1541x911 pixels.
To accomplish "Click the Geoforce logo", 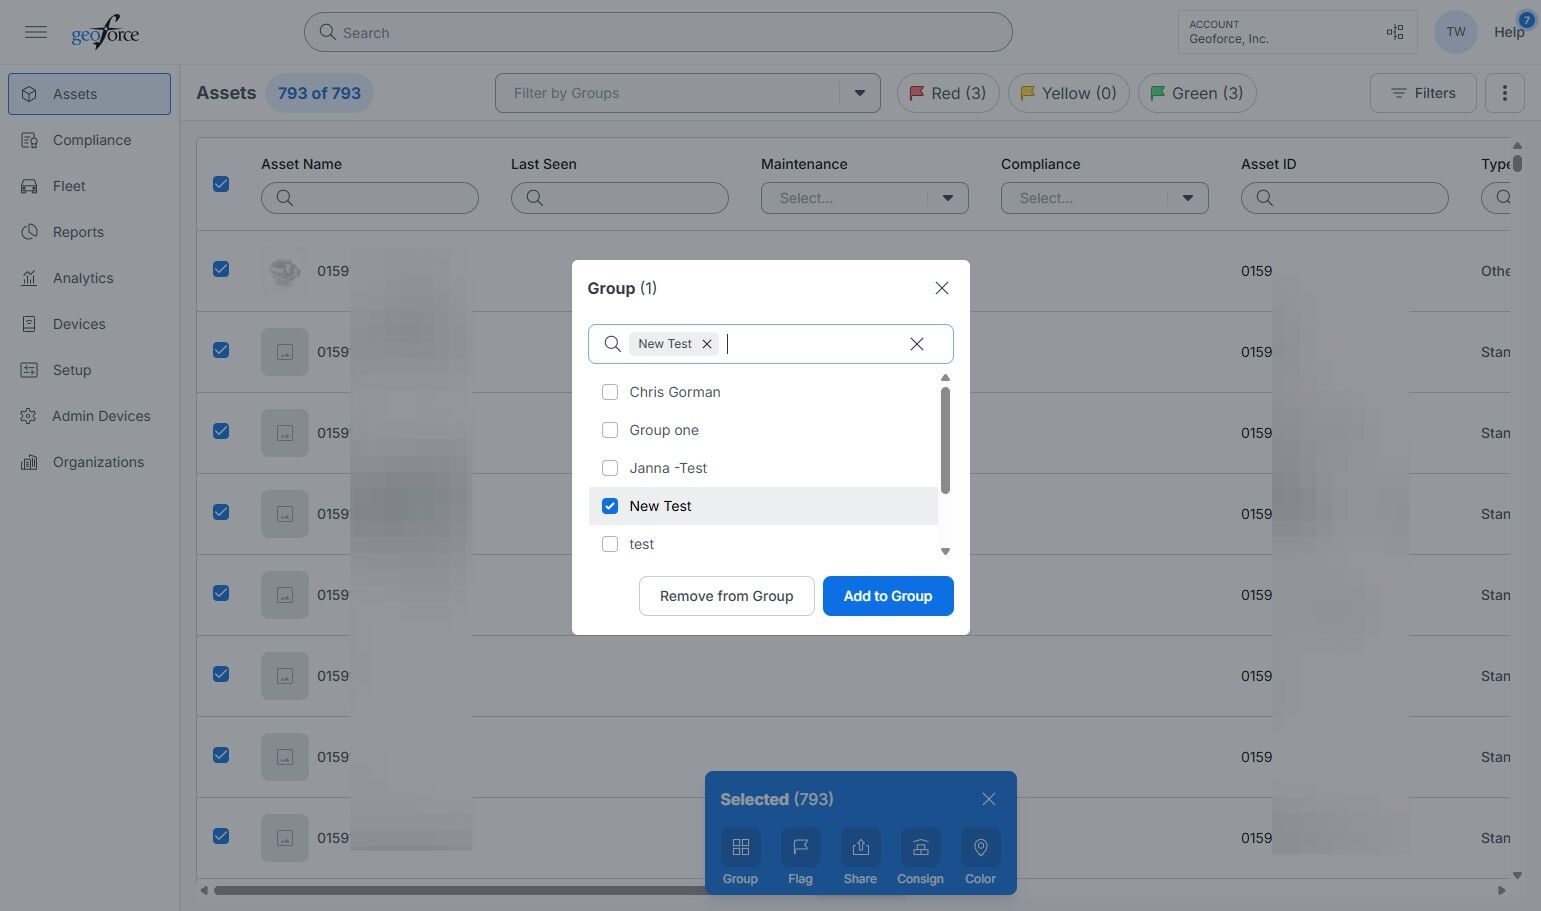I will [x=105, y=32].
